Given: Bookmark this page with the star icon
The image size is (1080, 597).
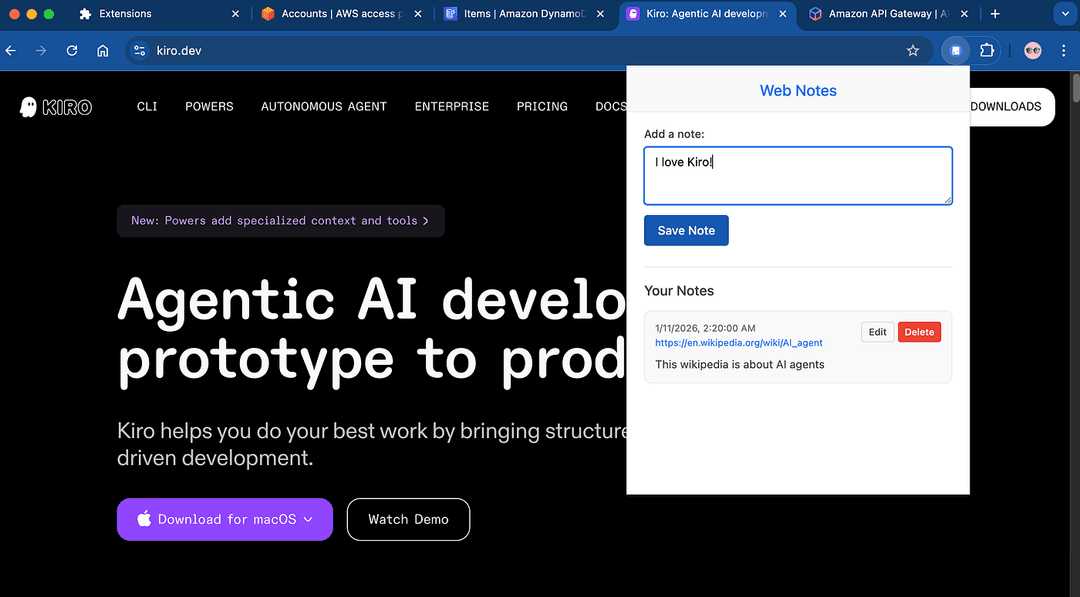Looking at the screenshot, I should click(x=913, y=50).
